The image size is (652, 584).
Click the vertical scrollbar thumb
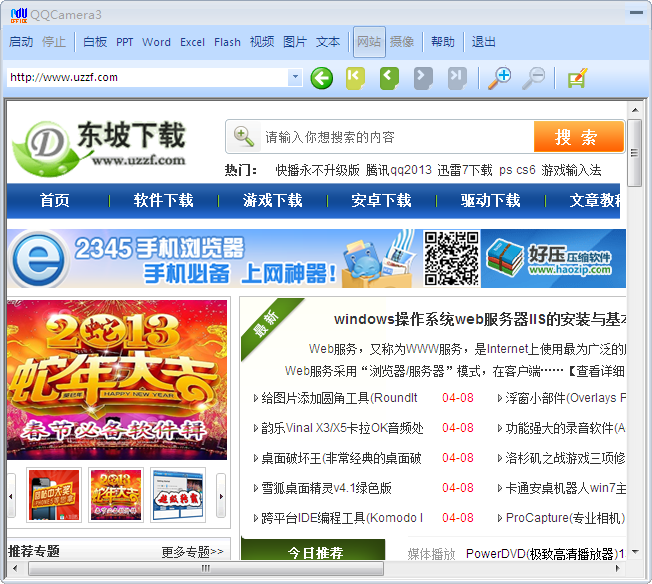tap(634, 153)
